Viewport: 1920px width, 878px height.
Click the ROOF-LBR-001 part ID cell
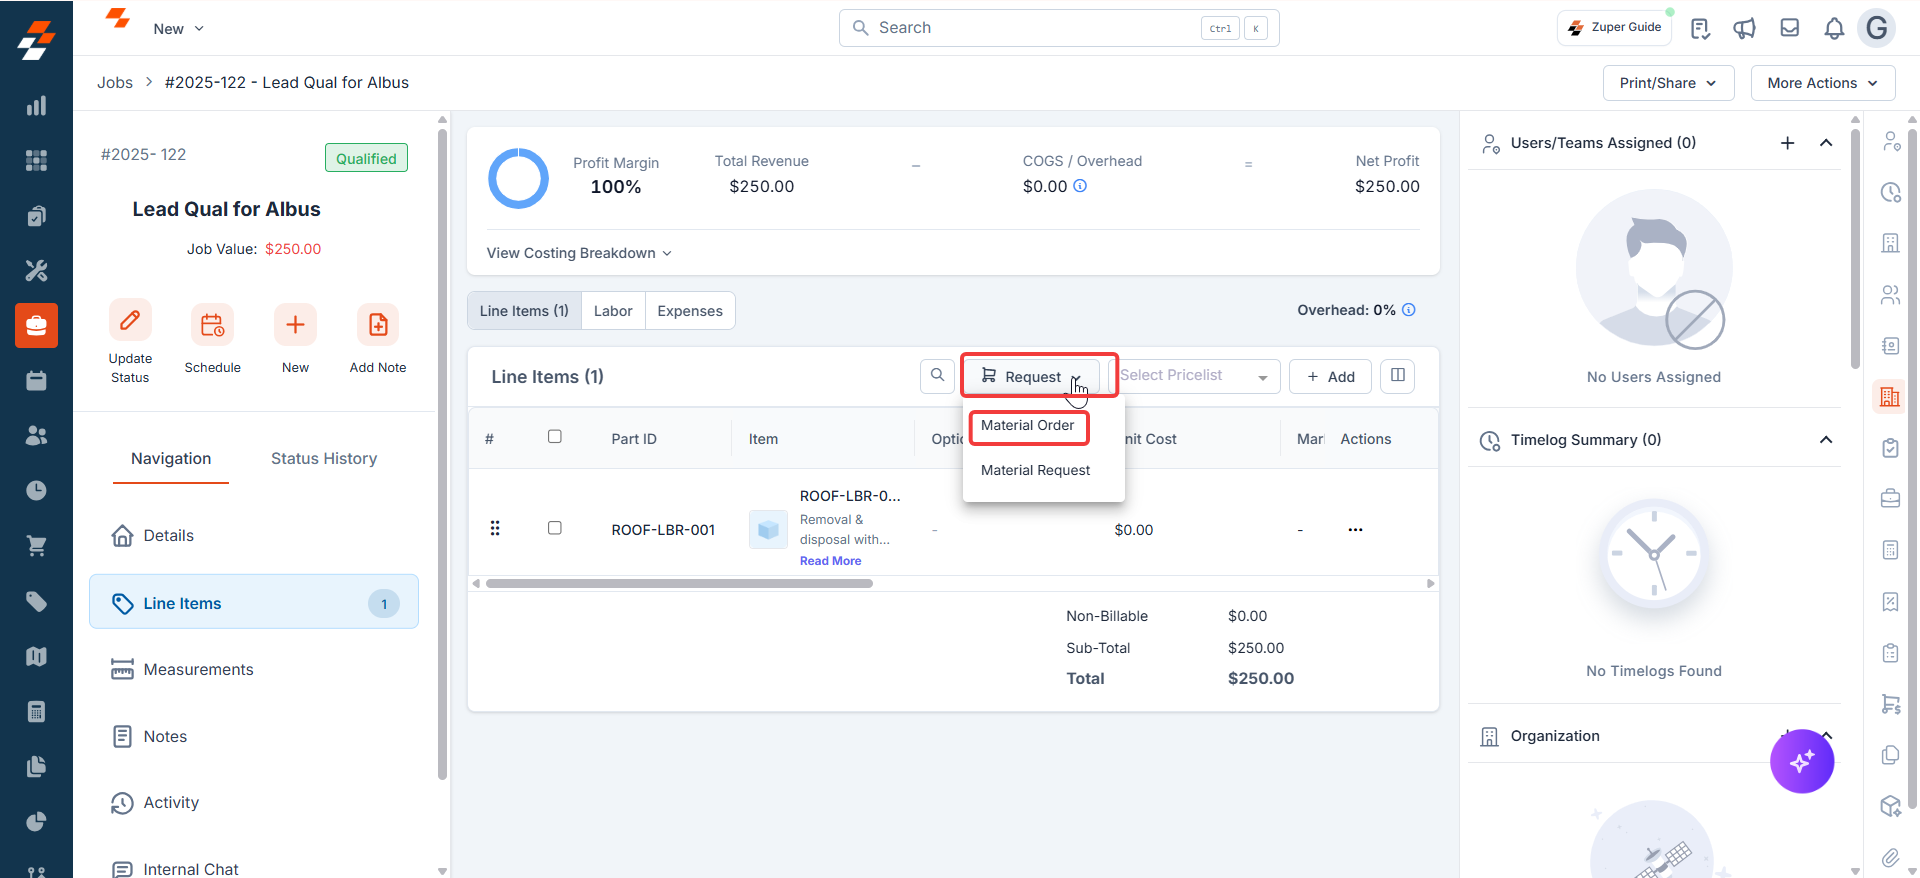click(663, 530)
